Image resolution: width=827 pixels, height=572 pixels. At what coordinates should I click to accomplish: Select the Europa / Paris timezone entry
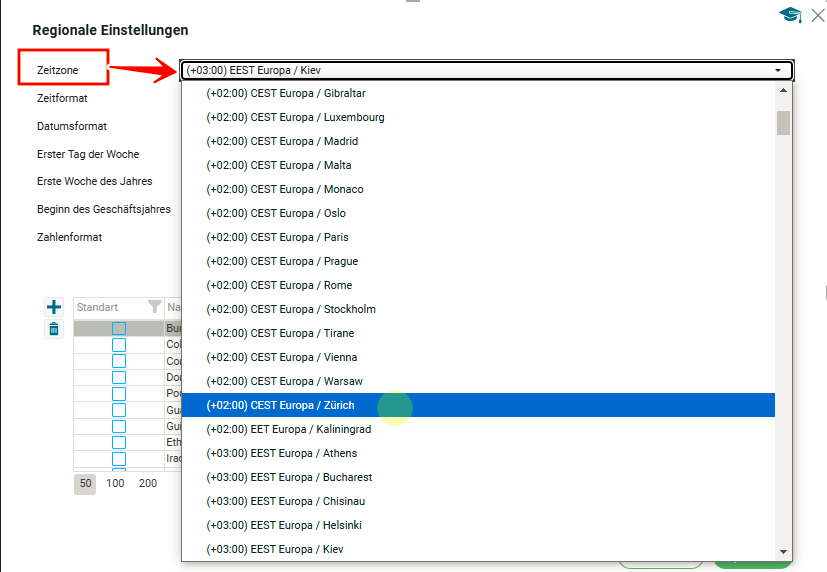(x=277, y=237)
